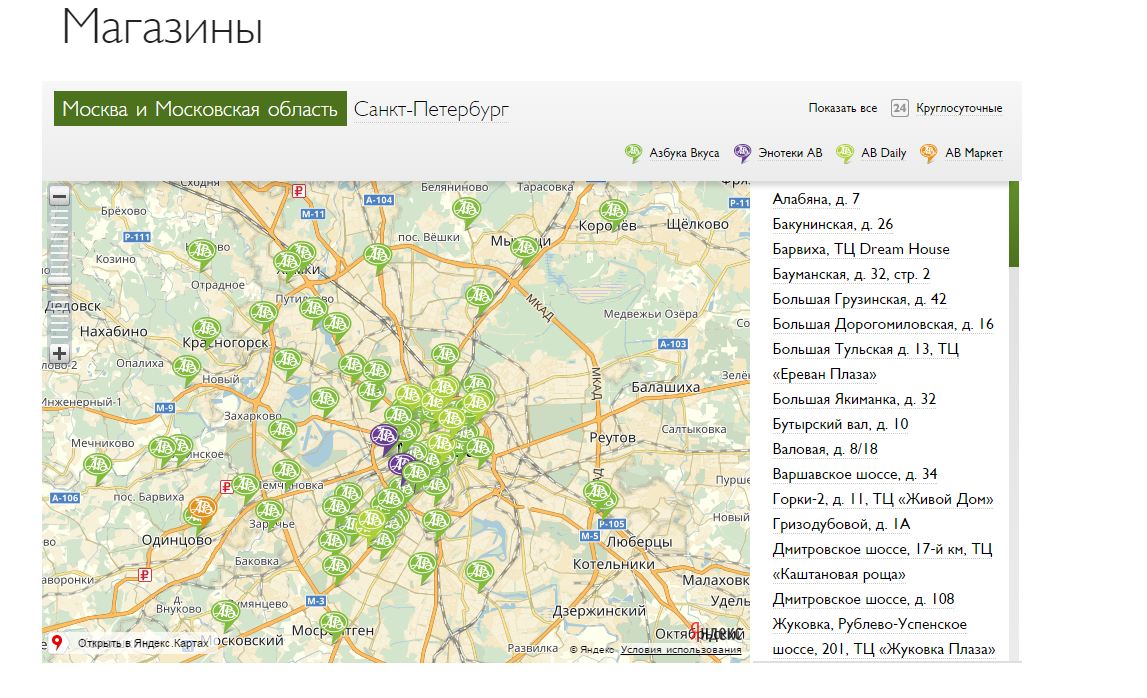
Task: Select the store pin at Мытищи
Action: tap(524, 250)
